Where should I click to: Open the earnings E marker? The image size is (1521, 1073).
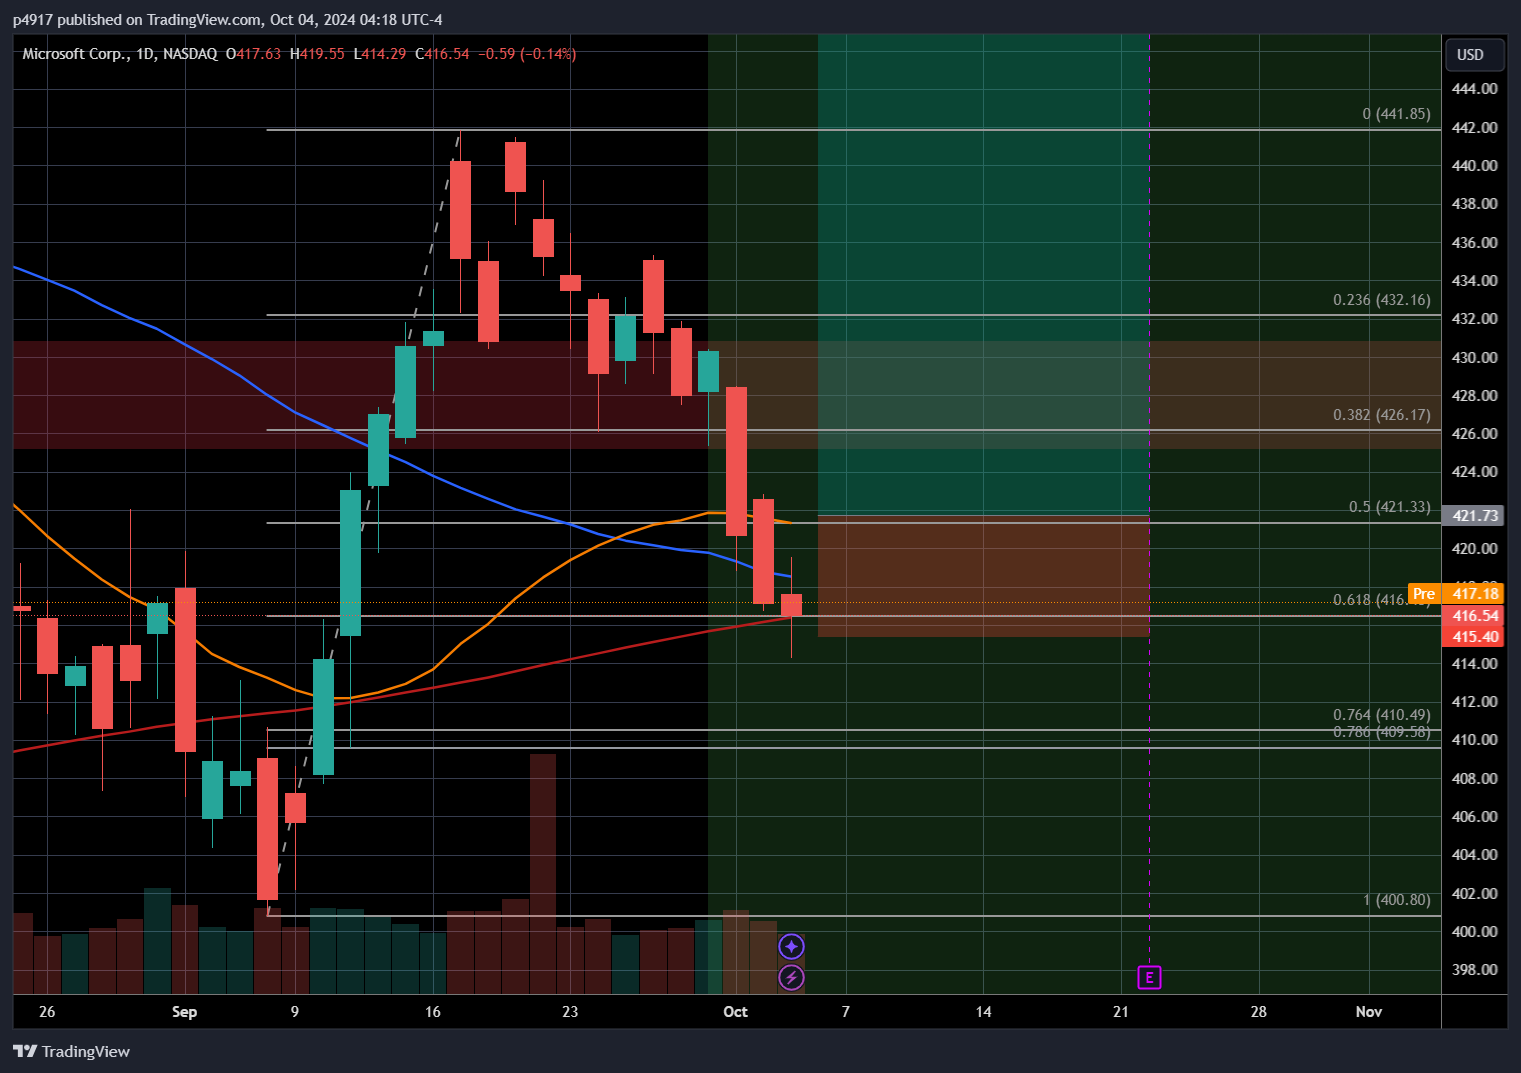[1149, 977]
